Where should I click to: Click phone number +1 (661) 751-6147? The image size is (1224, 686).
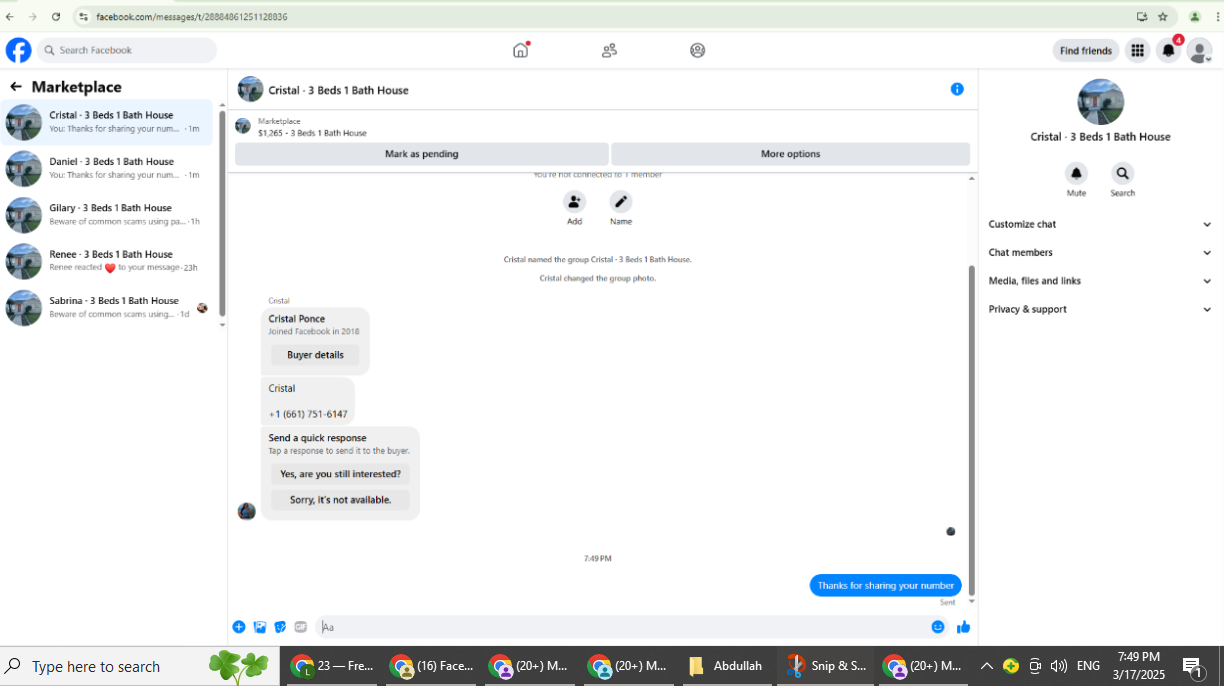308,414
